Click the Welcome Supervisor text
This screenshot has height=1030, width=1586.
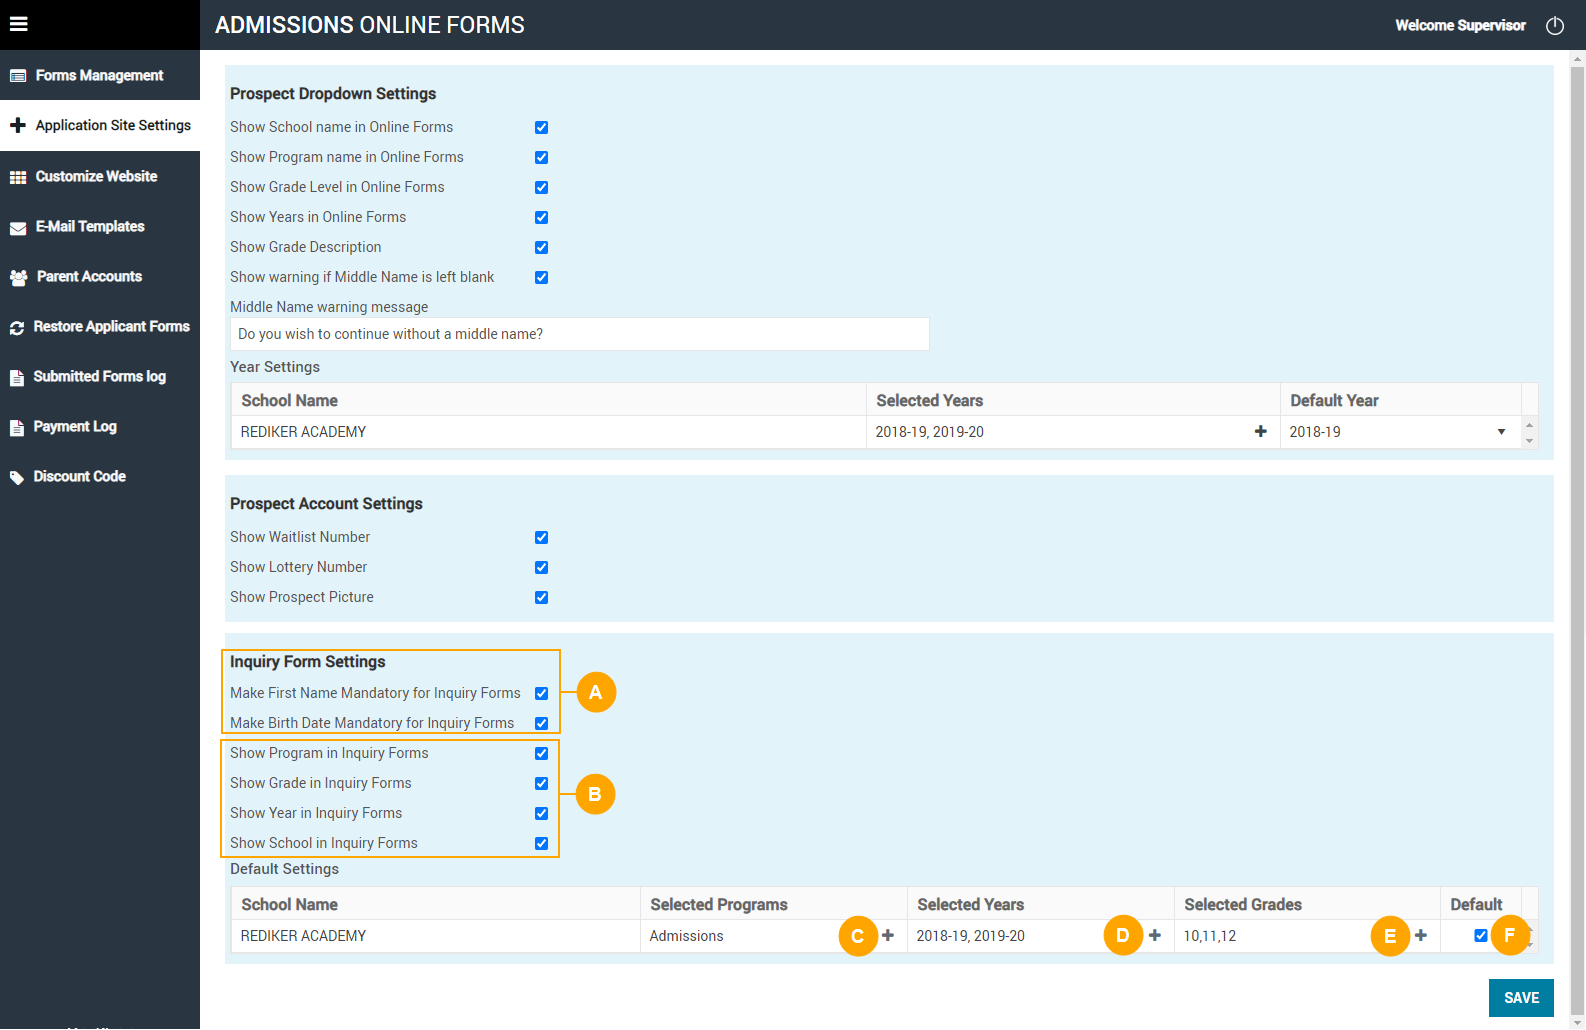click(x=1460, y=25)
